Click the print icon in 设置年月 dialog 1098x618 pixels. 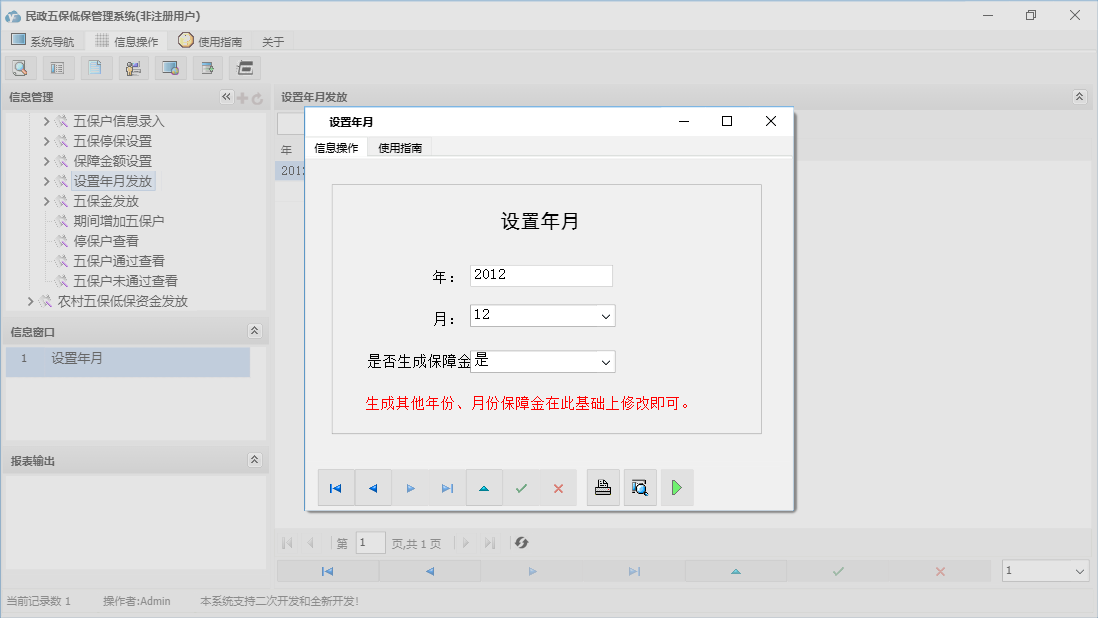pos(603,487)
